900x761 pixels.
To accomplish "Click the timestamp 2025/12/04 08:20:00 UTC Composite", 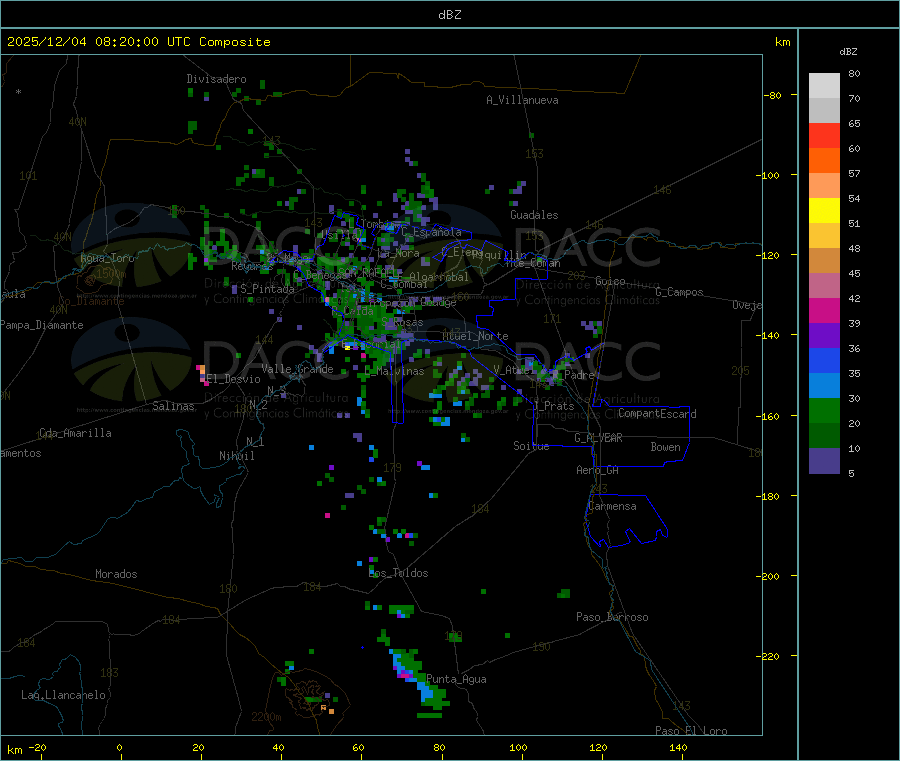I will click(139, 42).
